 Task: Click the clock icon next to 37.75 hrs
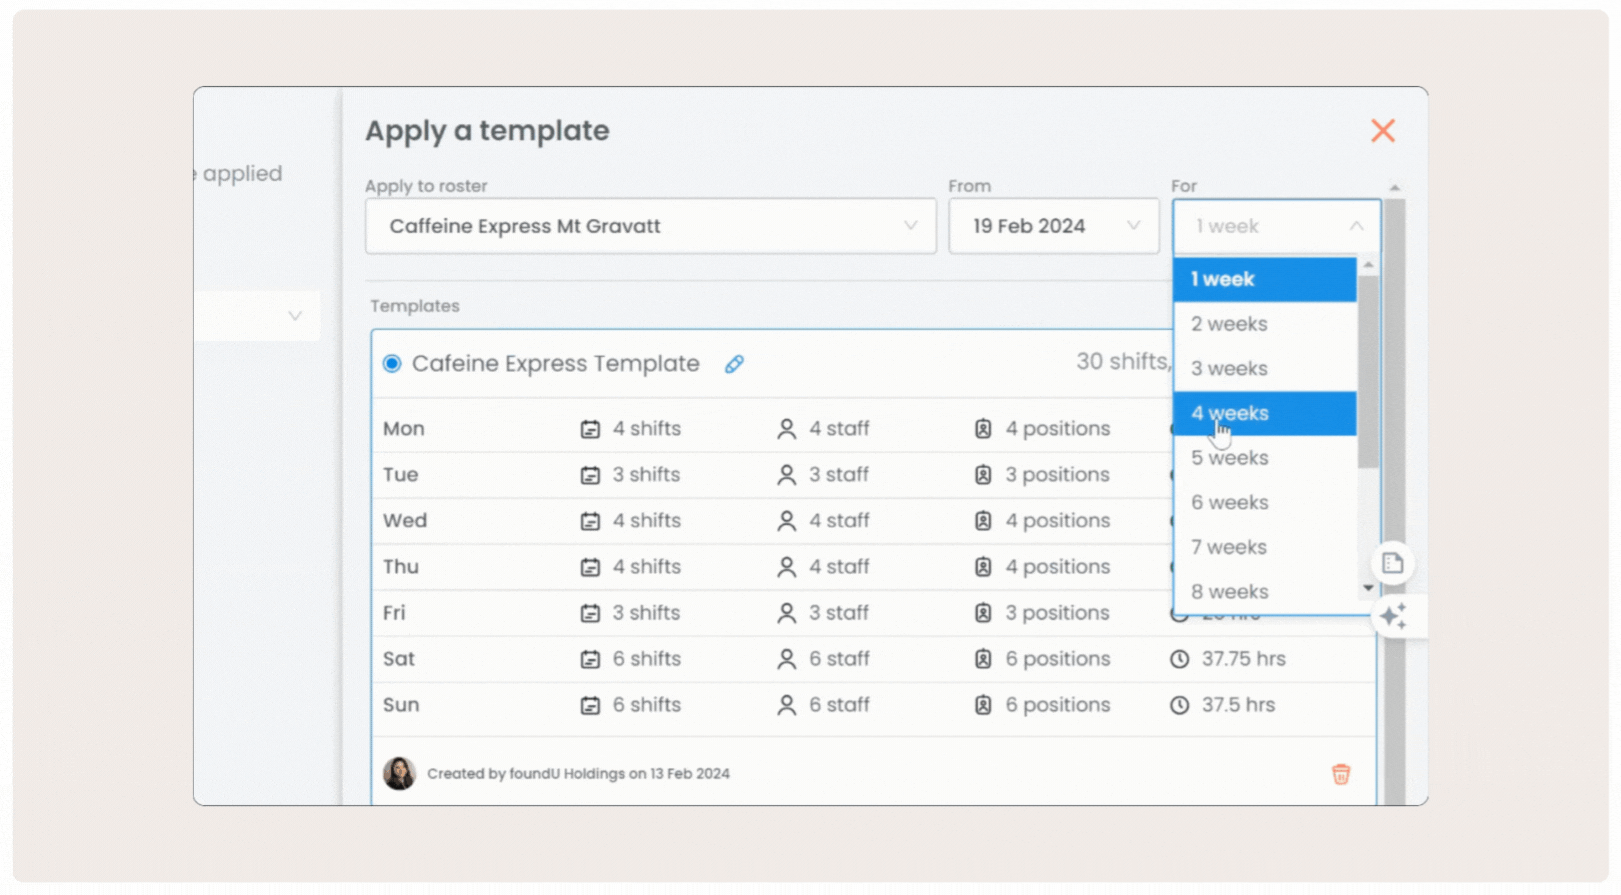(x=1180, y=659)
